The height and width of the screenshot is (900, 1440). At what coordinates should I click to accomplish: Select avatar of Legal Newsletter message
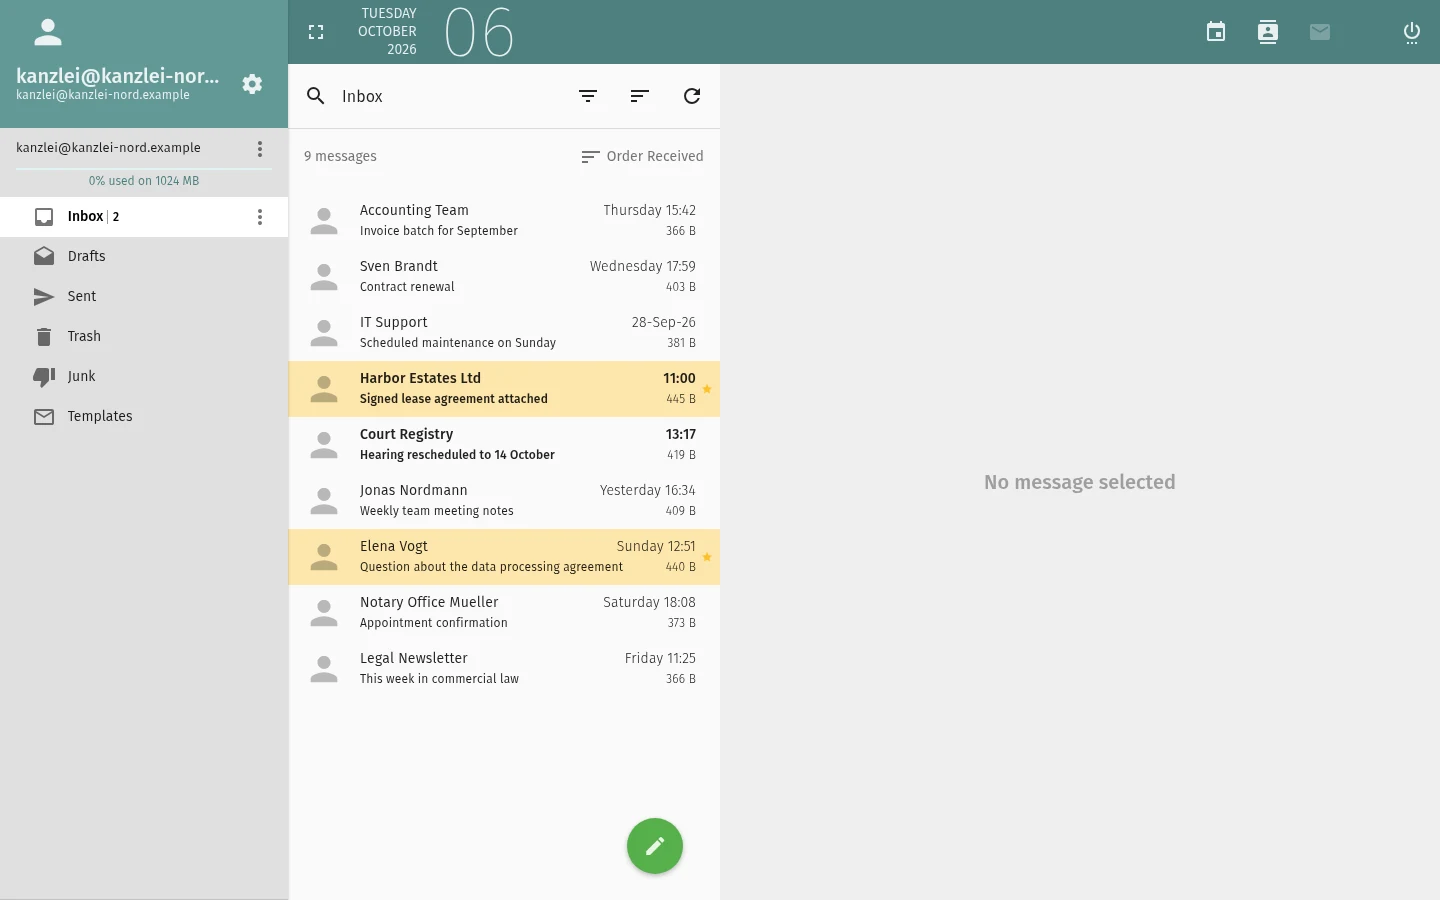324,669
